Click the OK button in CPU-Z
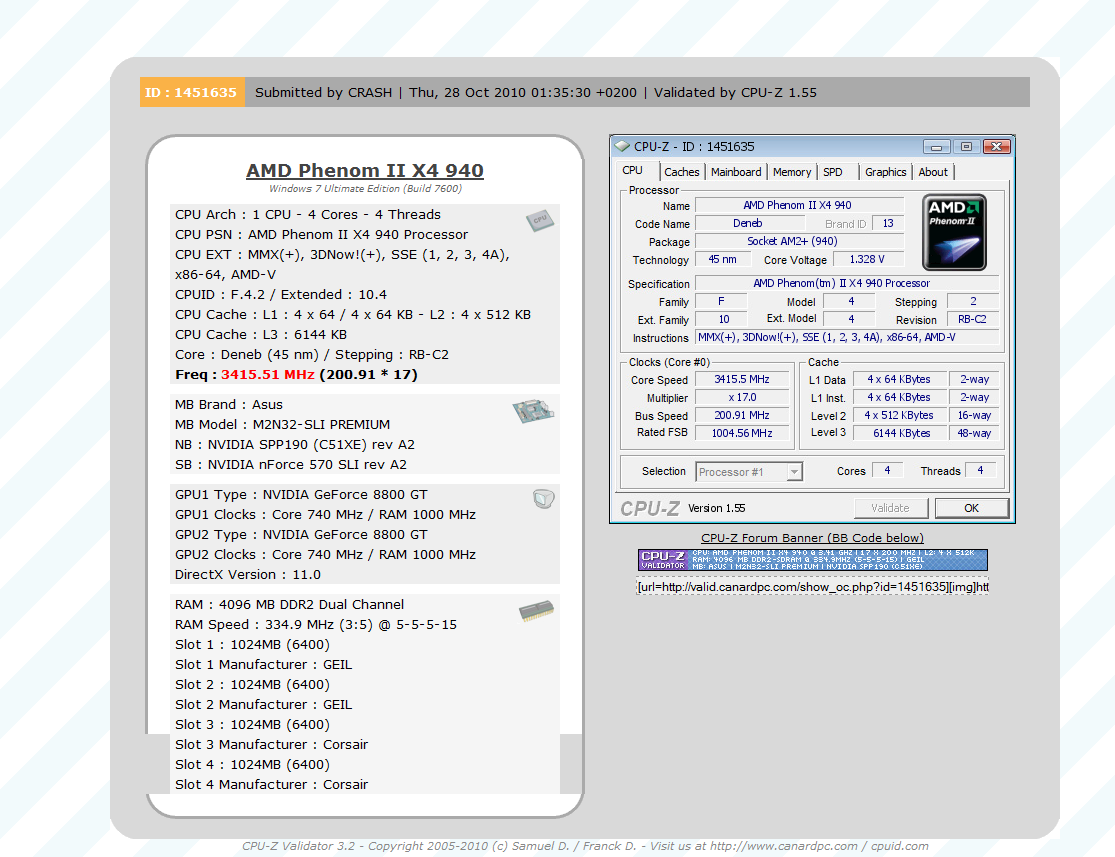 click(971, 508)
